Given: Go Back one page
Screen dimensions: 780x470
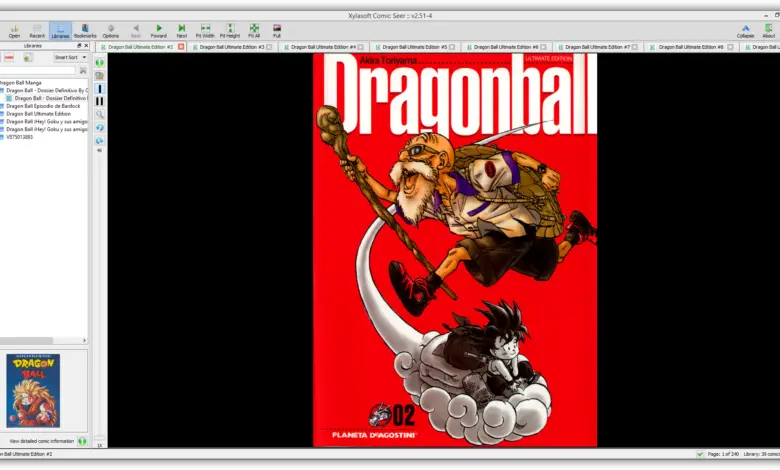Looking at the screenshot, I should point(135,31).
